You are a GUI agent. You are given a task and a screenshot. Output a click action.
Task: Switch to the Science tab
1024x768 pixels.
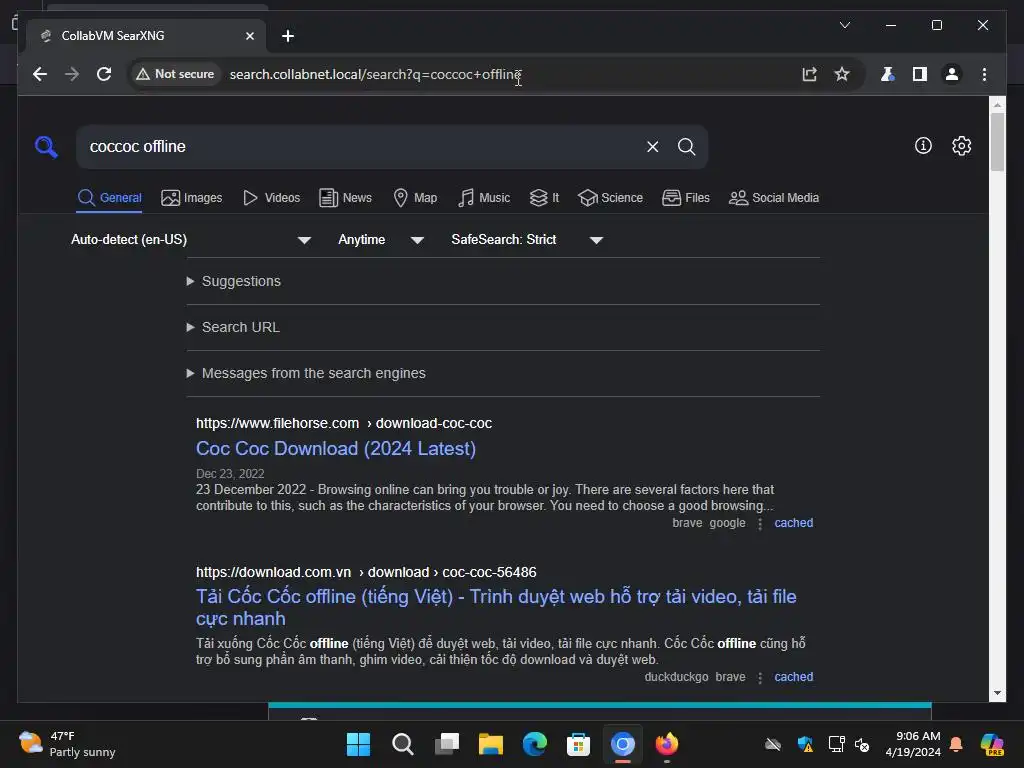611,198
